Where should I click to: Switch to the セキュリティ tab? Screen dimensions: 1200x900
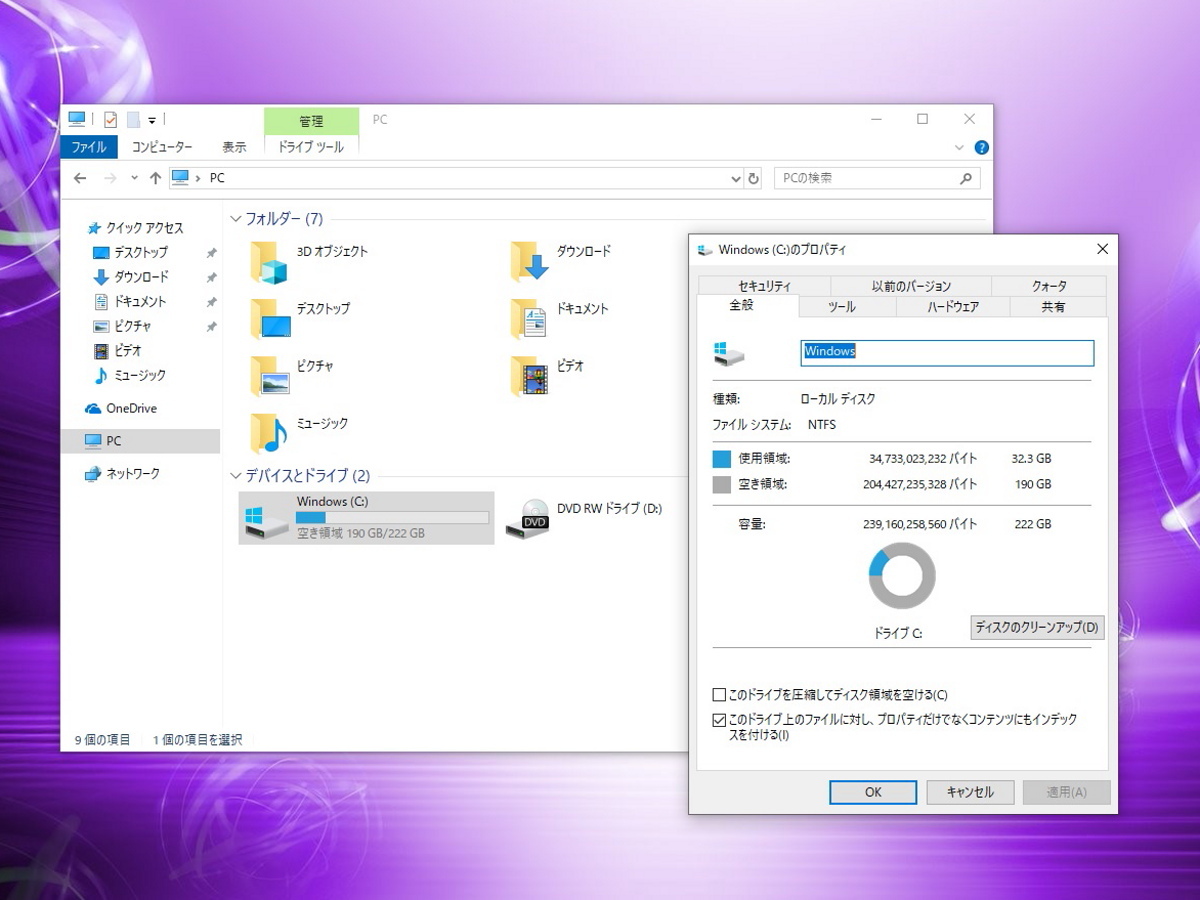pos(764,286)
